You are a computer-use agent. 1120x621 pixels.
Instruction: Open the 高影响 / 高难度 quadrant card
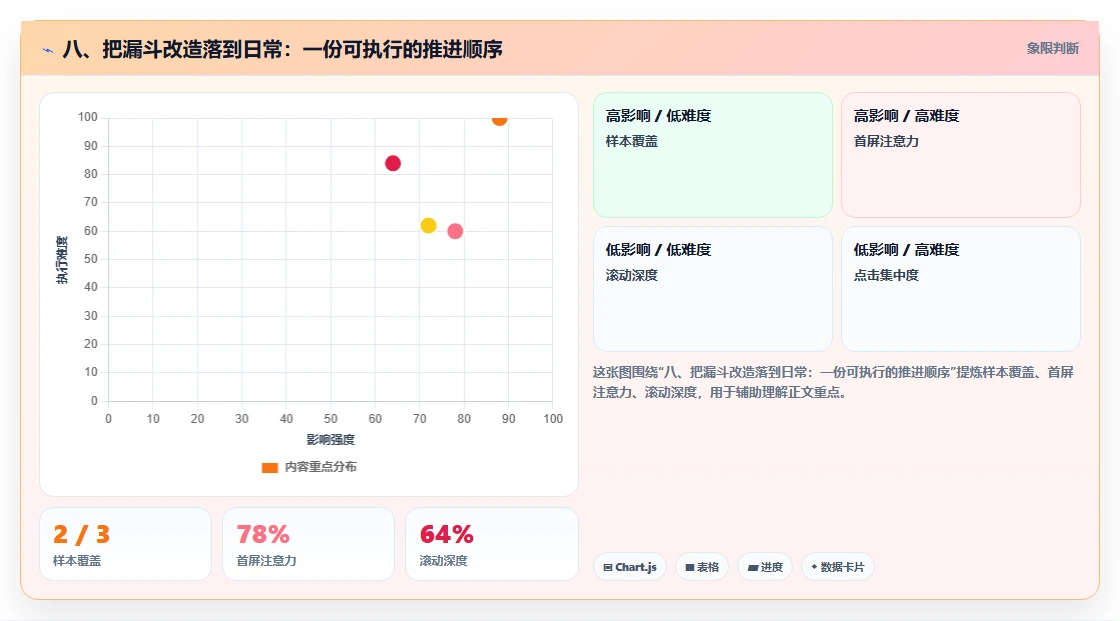[x=961, y=154]
